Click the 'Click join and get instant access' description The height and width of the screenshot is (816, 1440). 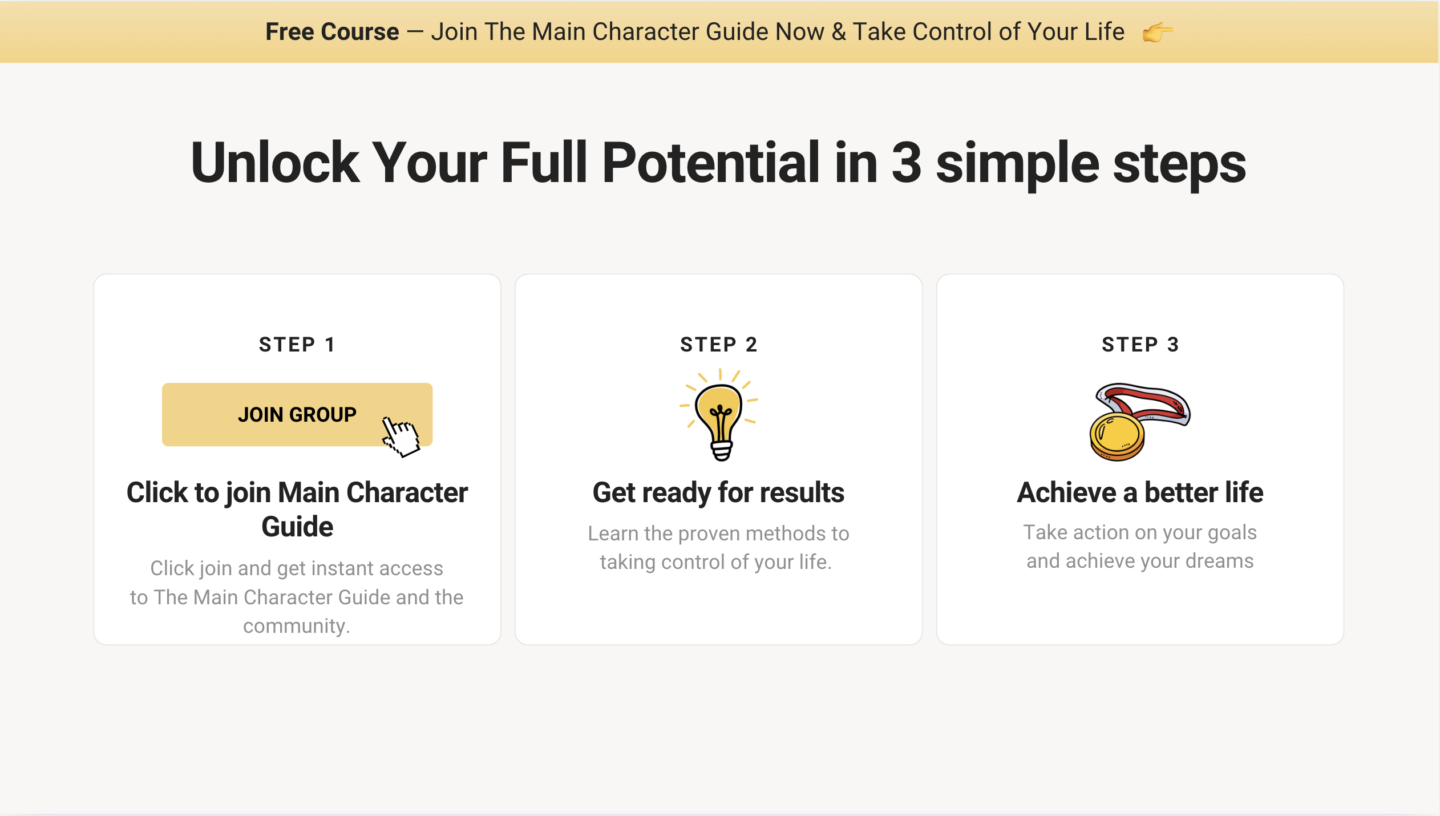297,597
